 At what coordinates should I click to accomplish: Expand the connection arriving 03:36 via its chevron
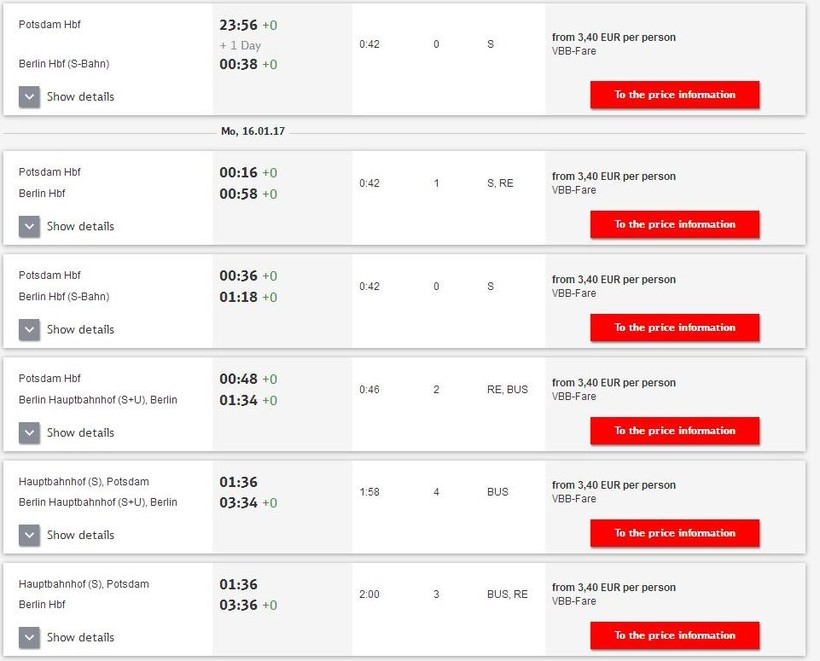pyautogui.click(x=29, y=637)
